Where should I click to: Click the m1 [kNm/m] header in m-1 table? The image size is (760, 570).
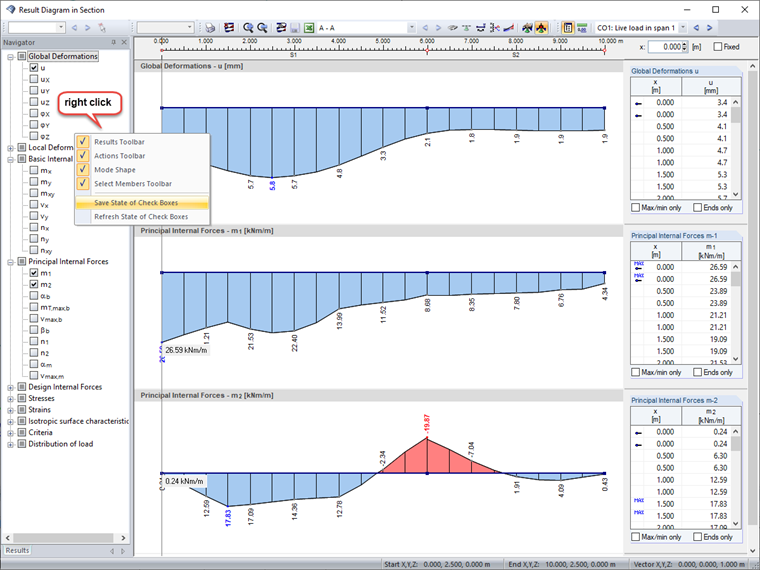[x=711, y=251]
